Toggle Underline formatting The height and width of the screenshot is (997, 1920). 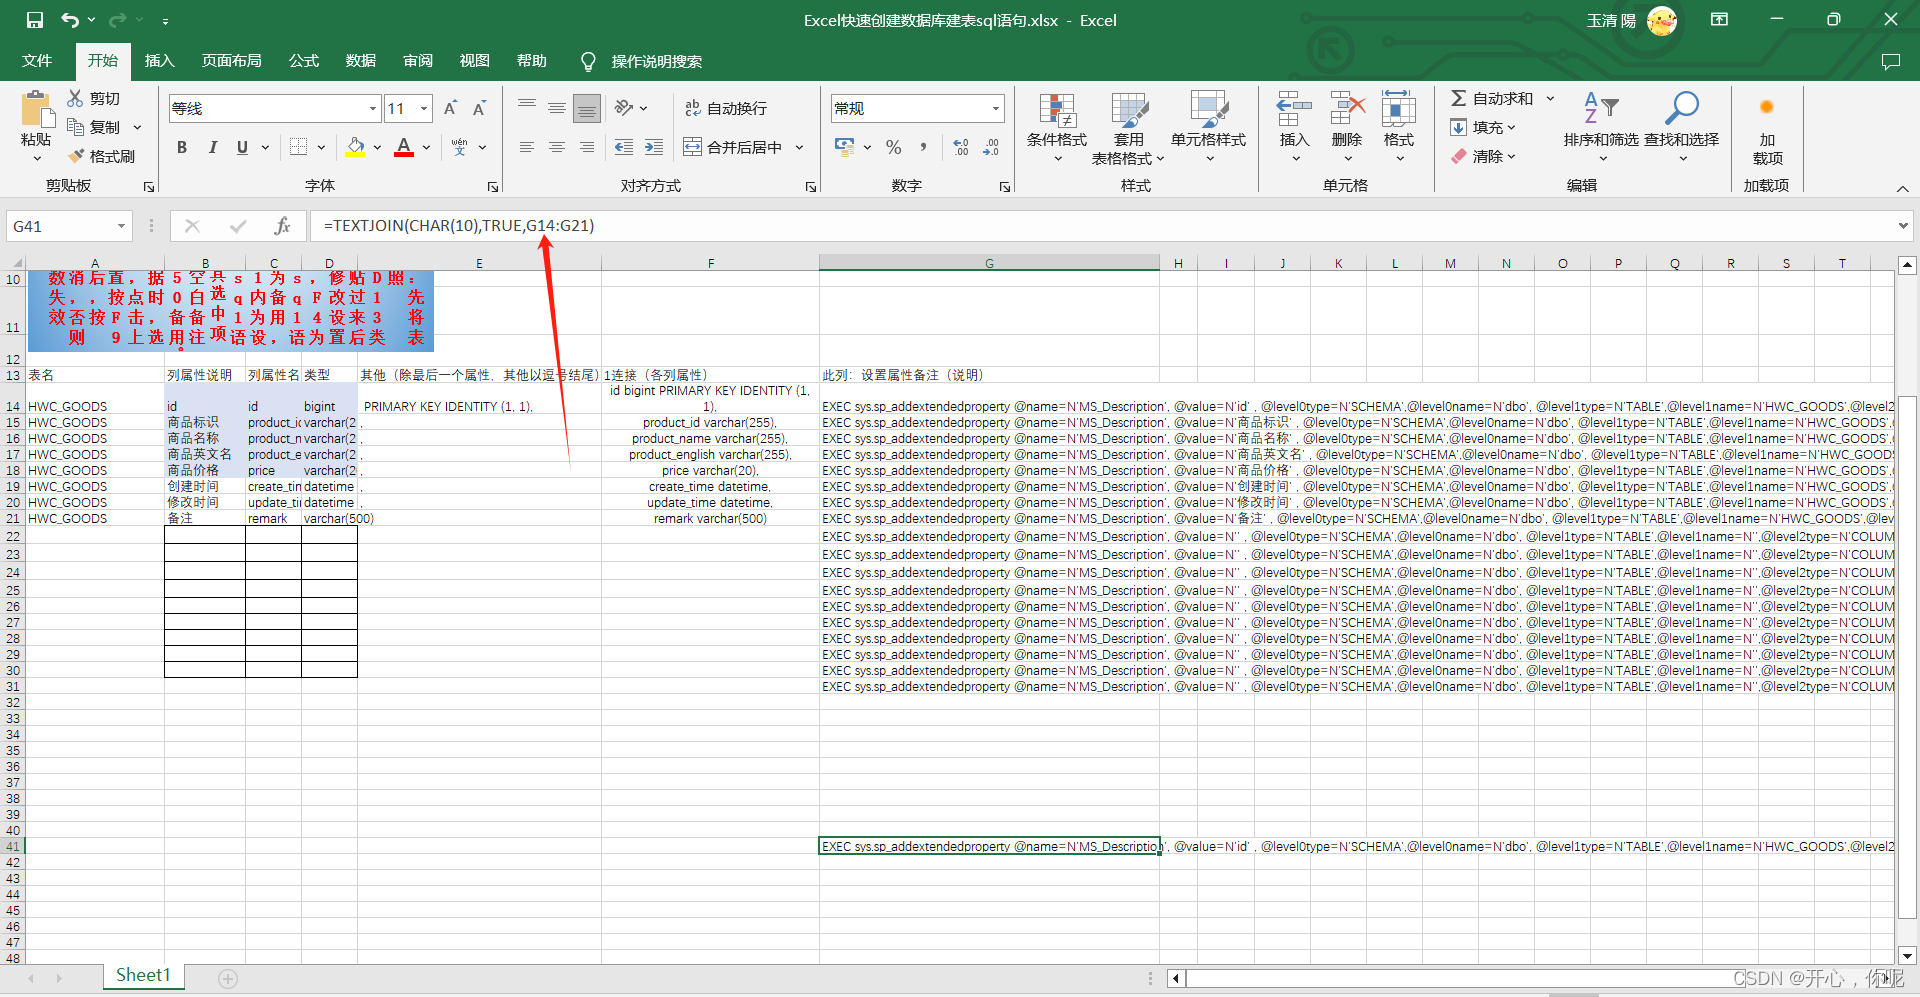click(x=242, y=147)
